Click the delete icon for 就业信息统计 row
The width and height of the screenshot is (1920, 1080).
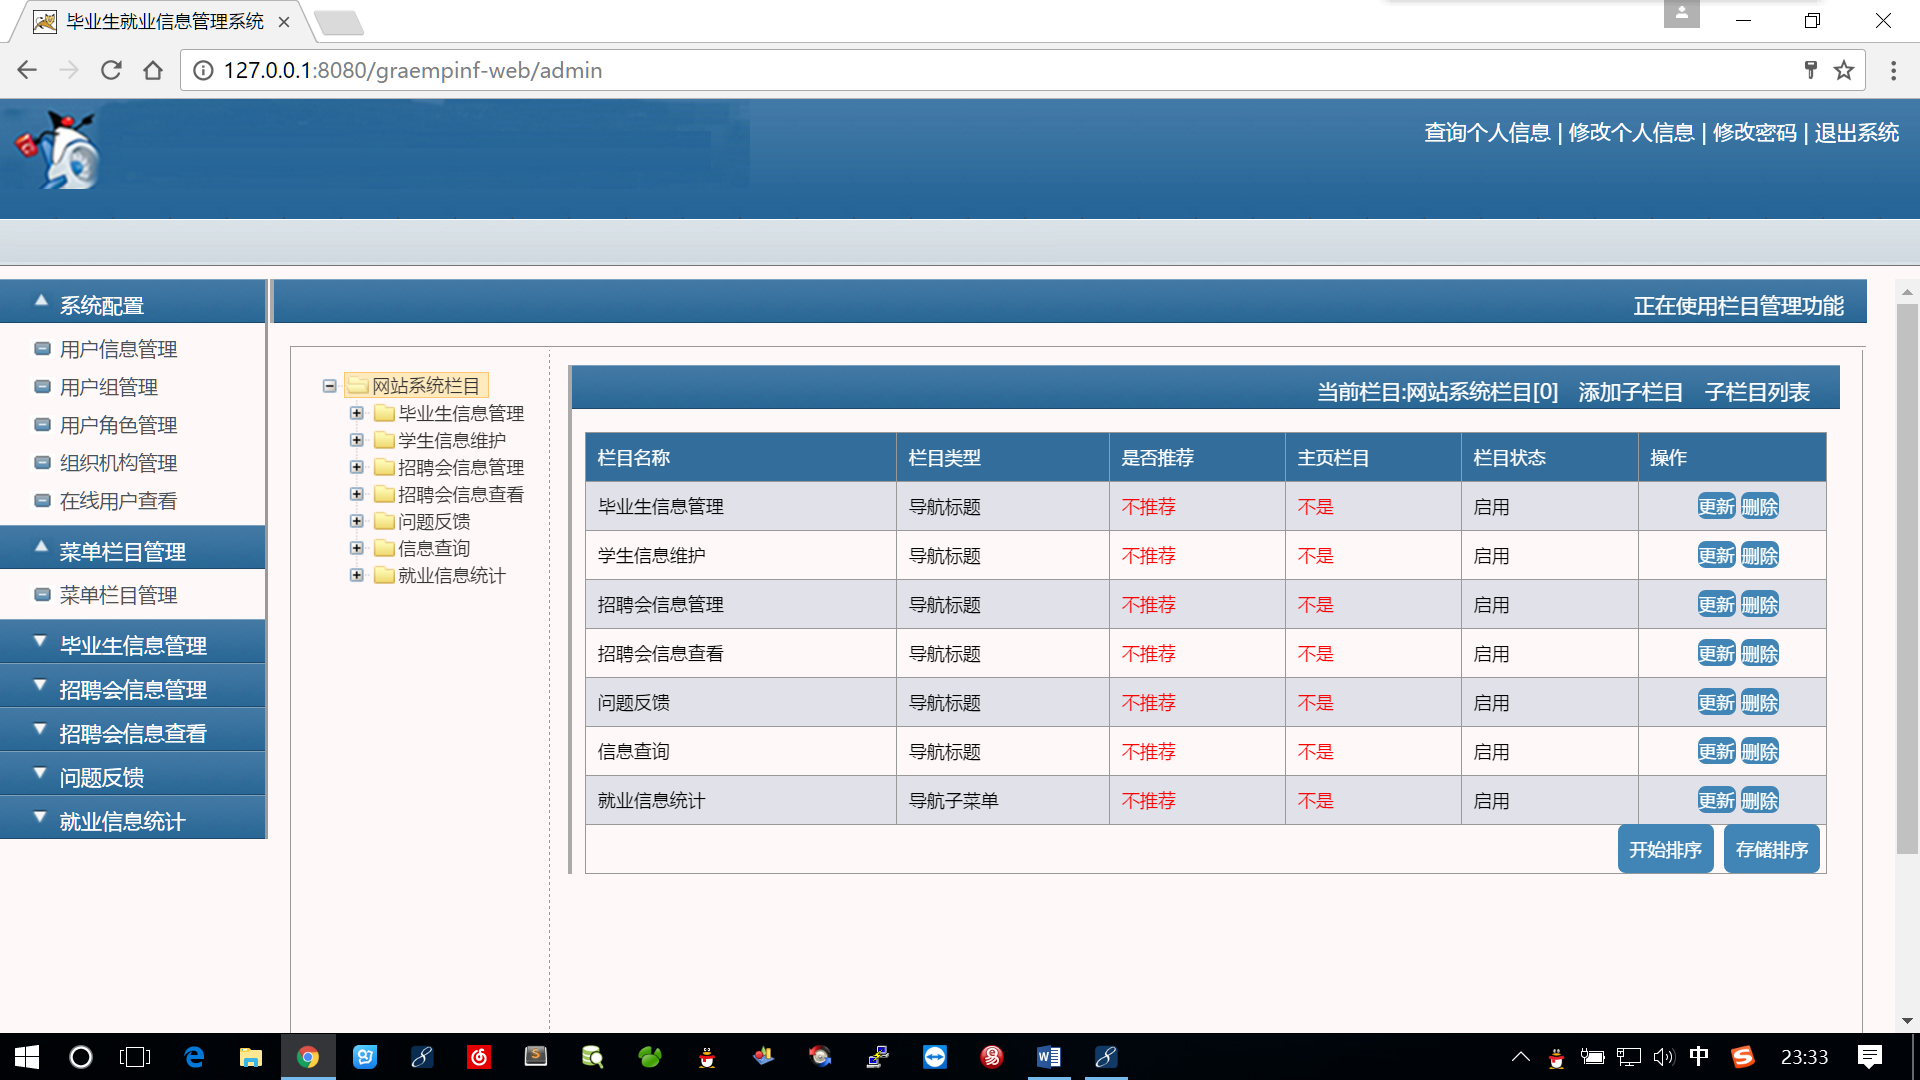(1760, 801)
